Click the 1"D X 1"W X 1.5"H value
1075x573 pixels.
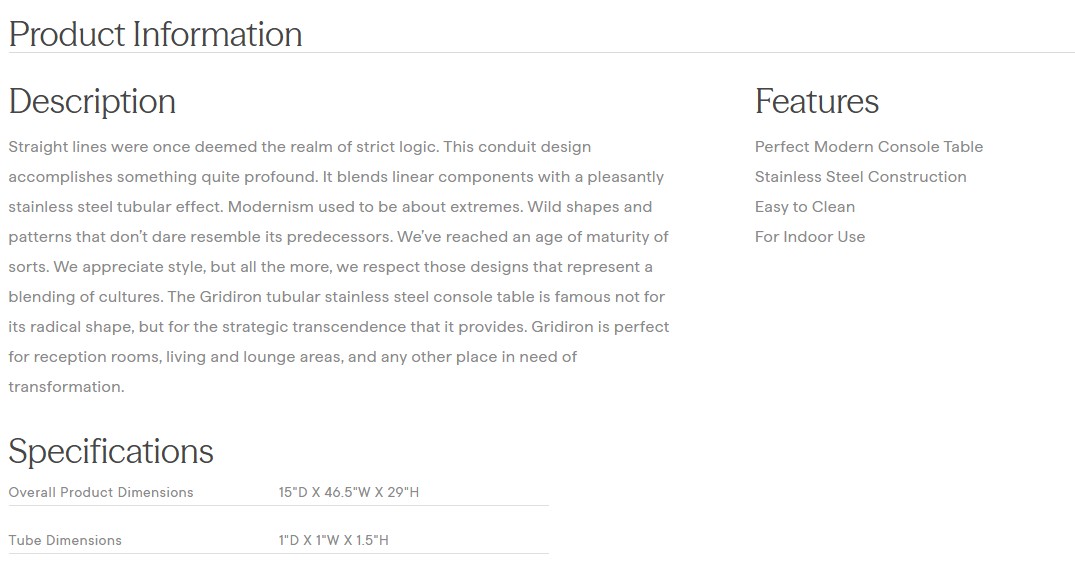(333, 540)
